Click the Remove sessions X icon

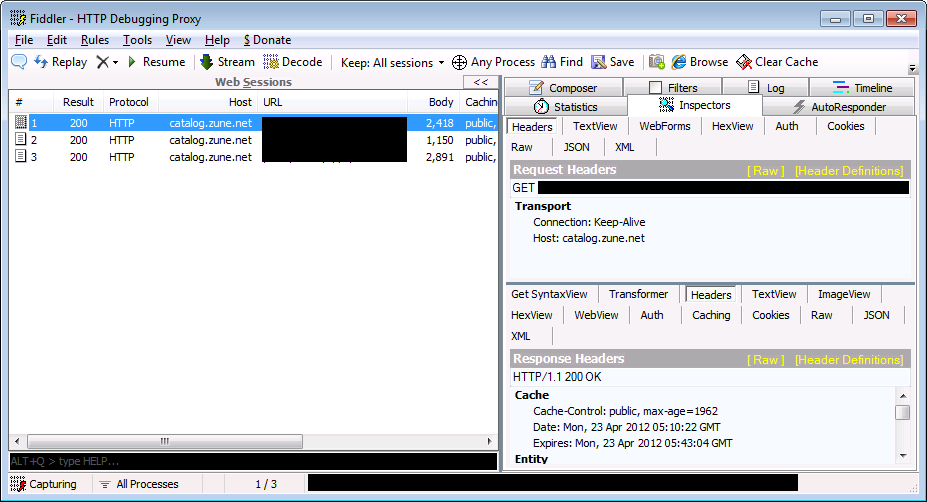tap(103, 61)
